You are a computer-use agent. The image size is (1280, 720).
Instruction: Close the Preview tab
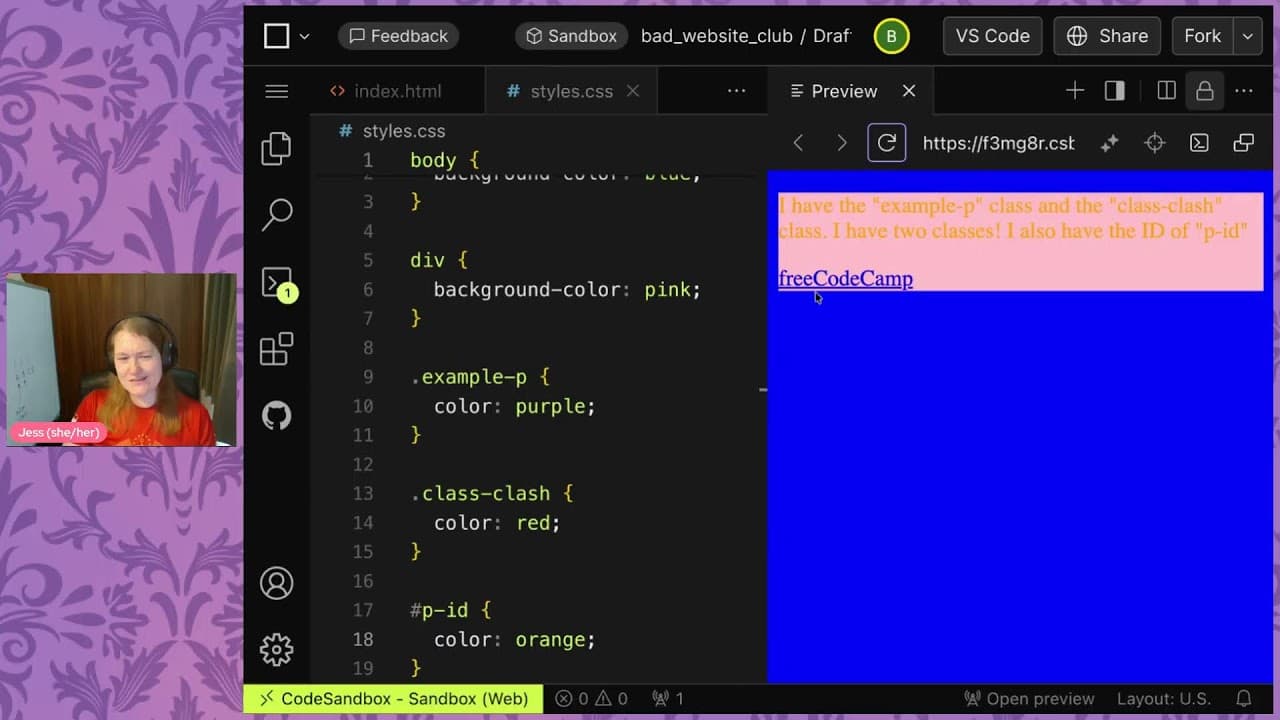[x=909, y=91]
